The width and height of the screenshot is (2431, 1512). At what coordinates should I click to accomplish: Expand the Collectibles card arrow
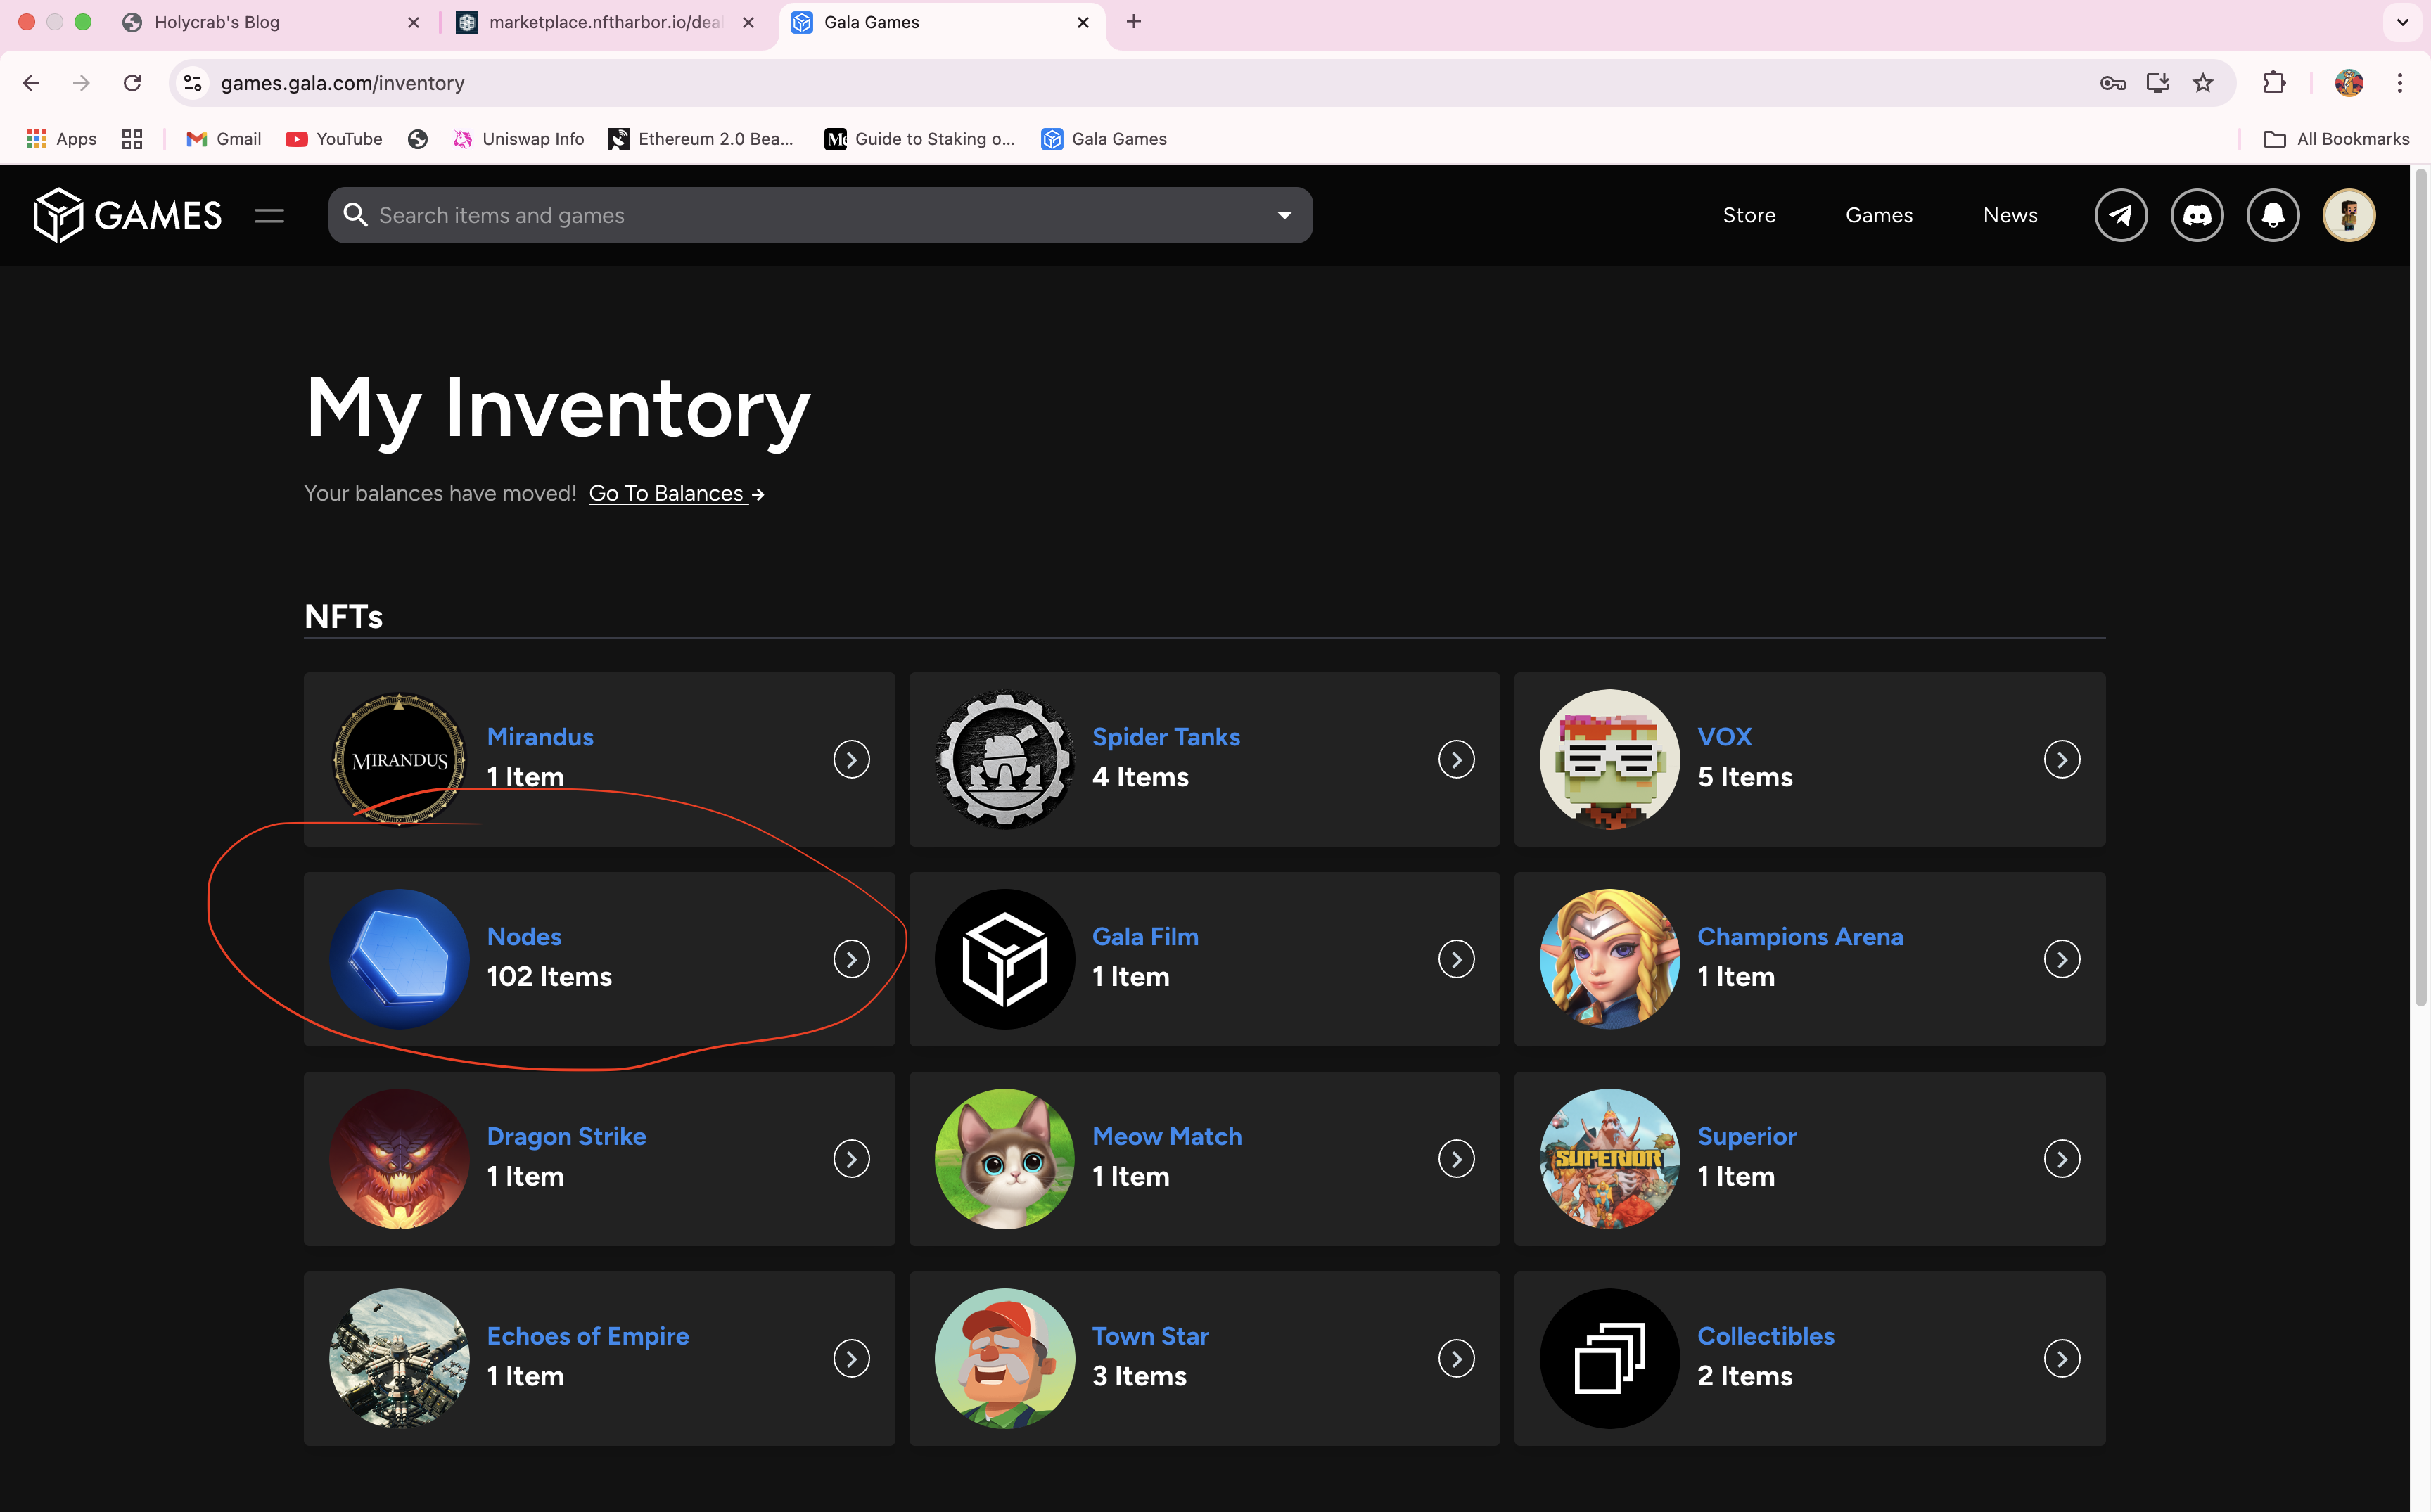[2061, 1358]
